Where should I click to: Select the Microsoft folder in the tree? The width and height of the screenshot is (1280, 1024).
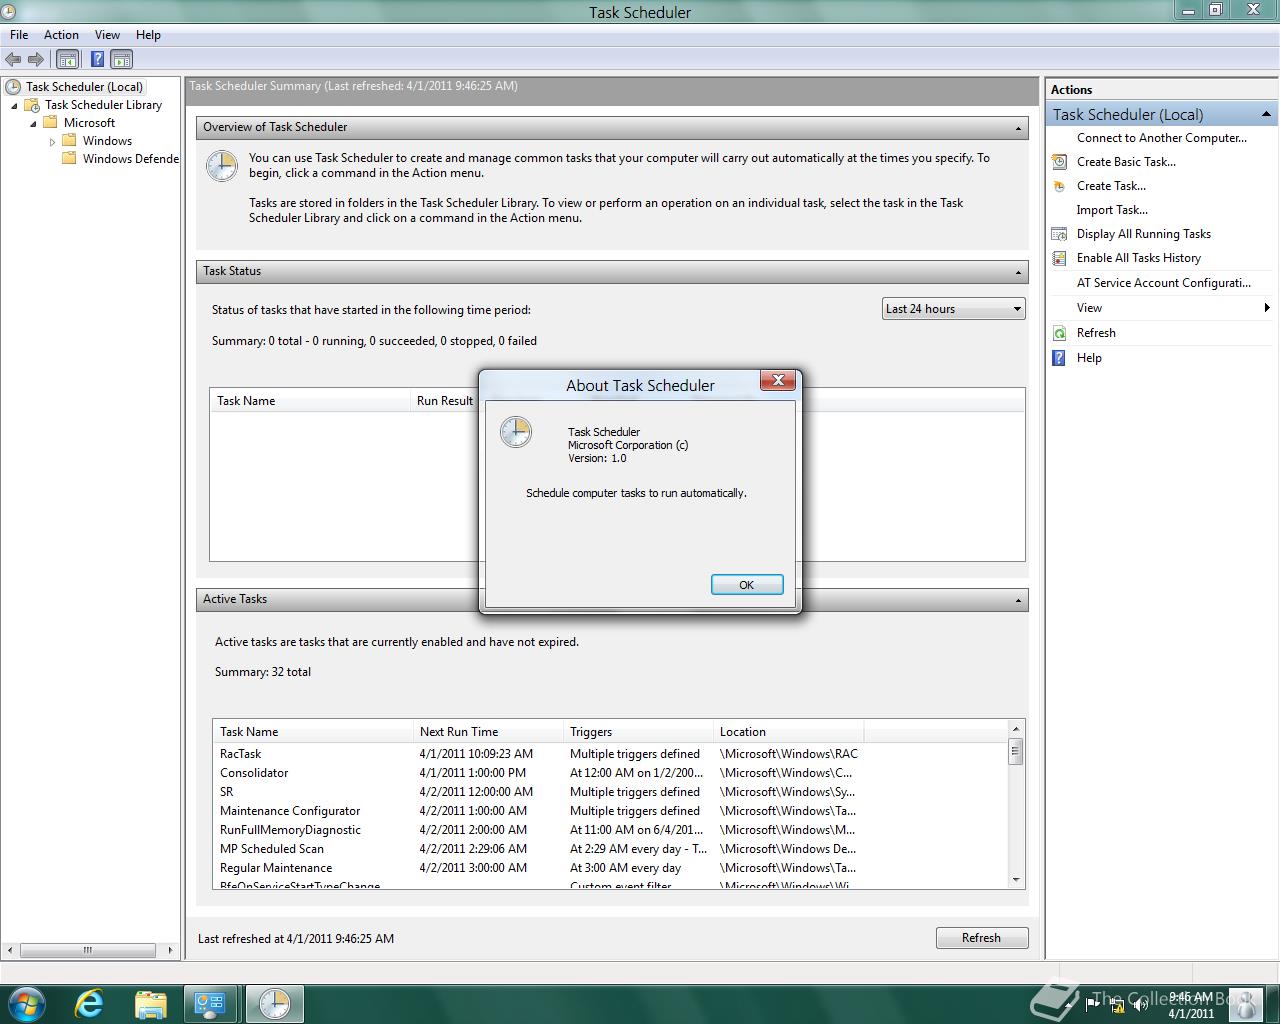click(x=89, y=123)
